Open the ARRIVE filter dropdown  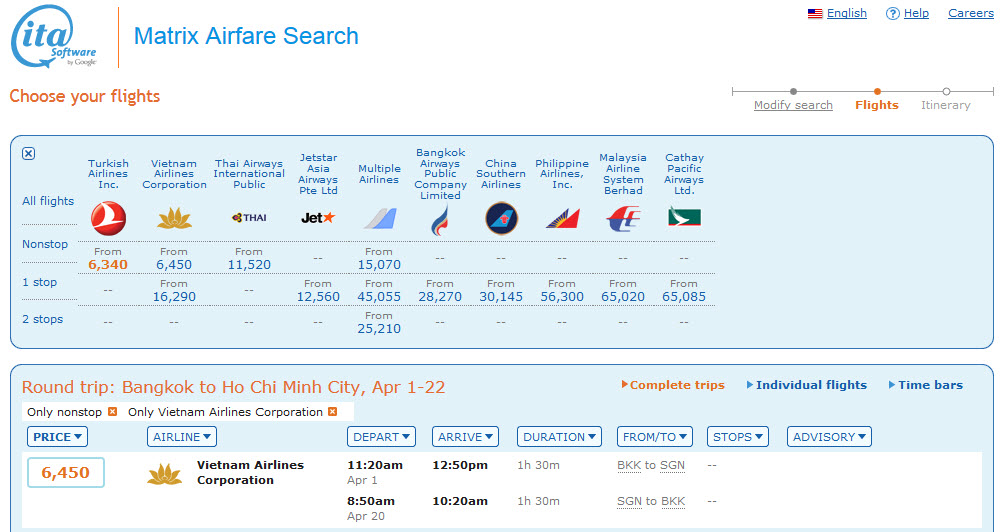pyautogui.click(x=466, y=437)
